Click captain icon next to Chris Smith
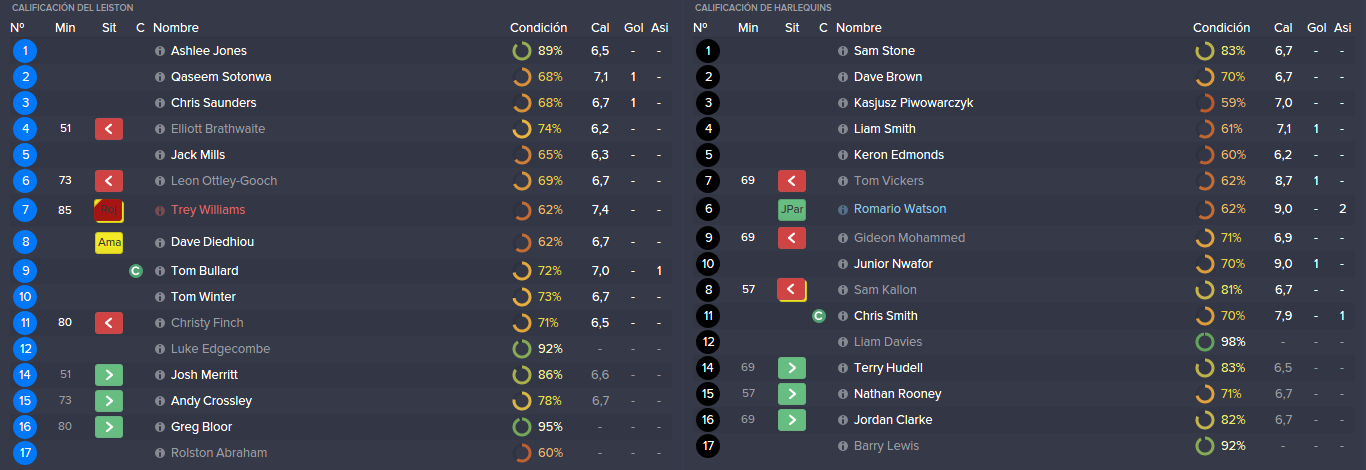1366x470 pixels. [819, 316]
